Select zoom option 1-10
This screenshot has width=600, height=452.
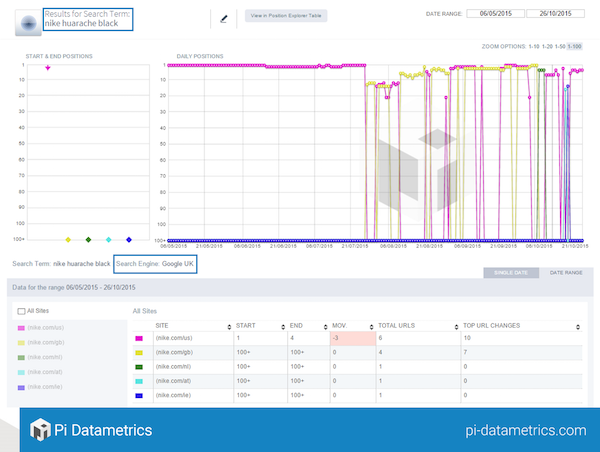click(534, 46)
